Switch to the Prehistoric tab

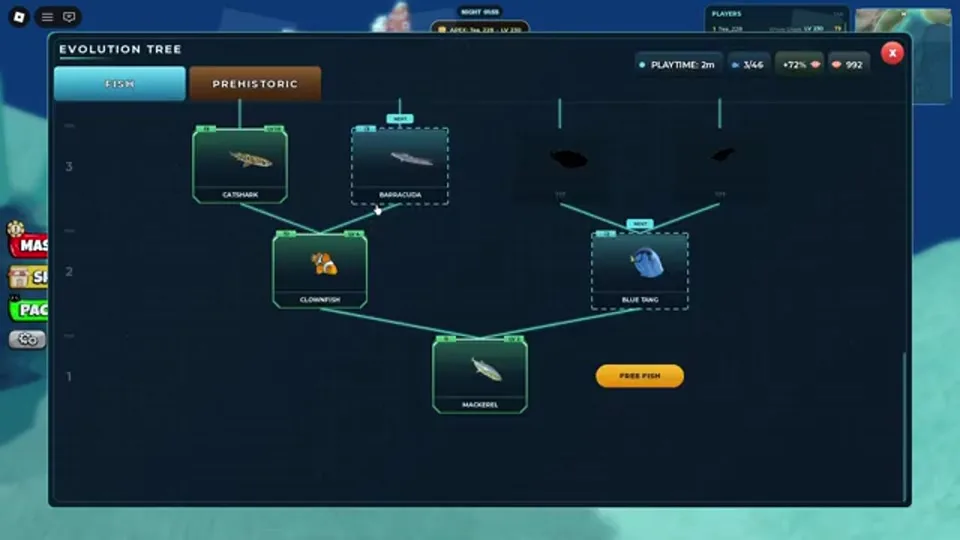255,83
